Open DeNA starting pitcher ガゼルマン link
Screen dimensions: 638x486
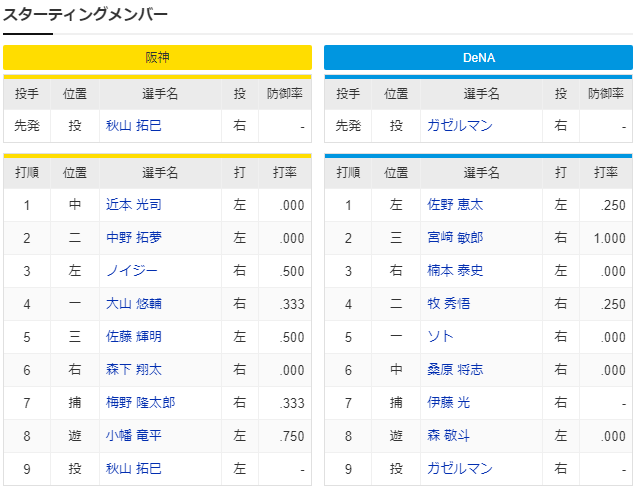460,125
